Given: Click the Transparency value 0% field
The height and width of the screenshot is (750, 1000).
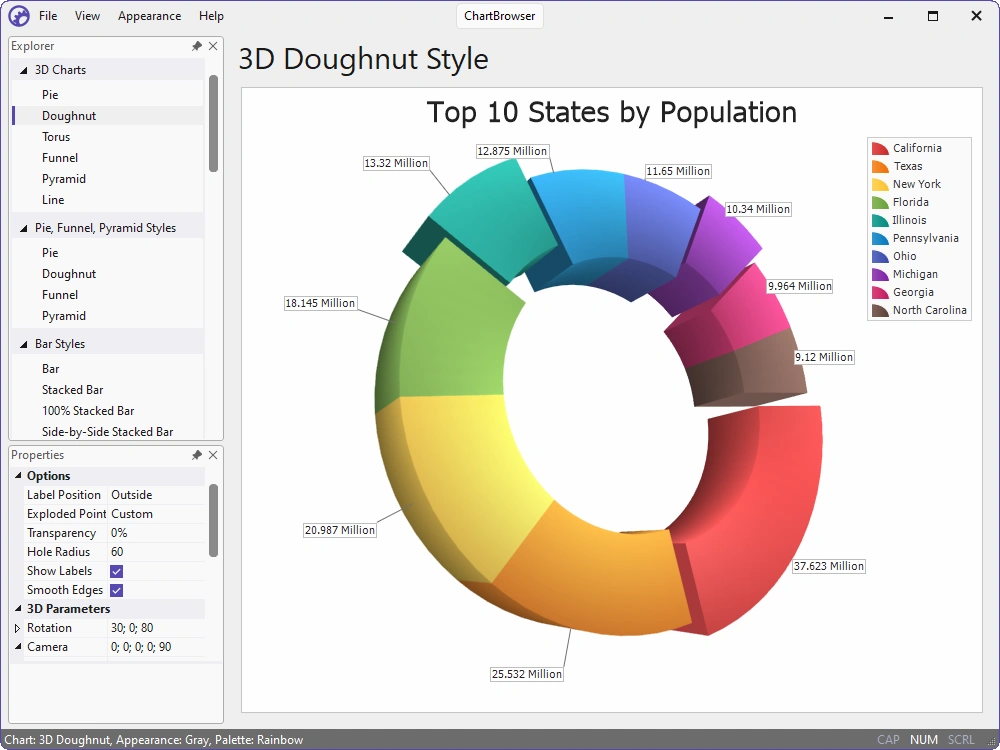Looking at the screenshot, I should tap(157, 533).
